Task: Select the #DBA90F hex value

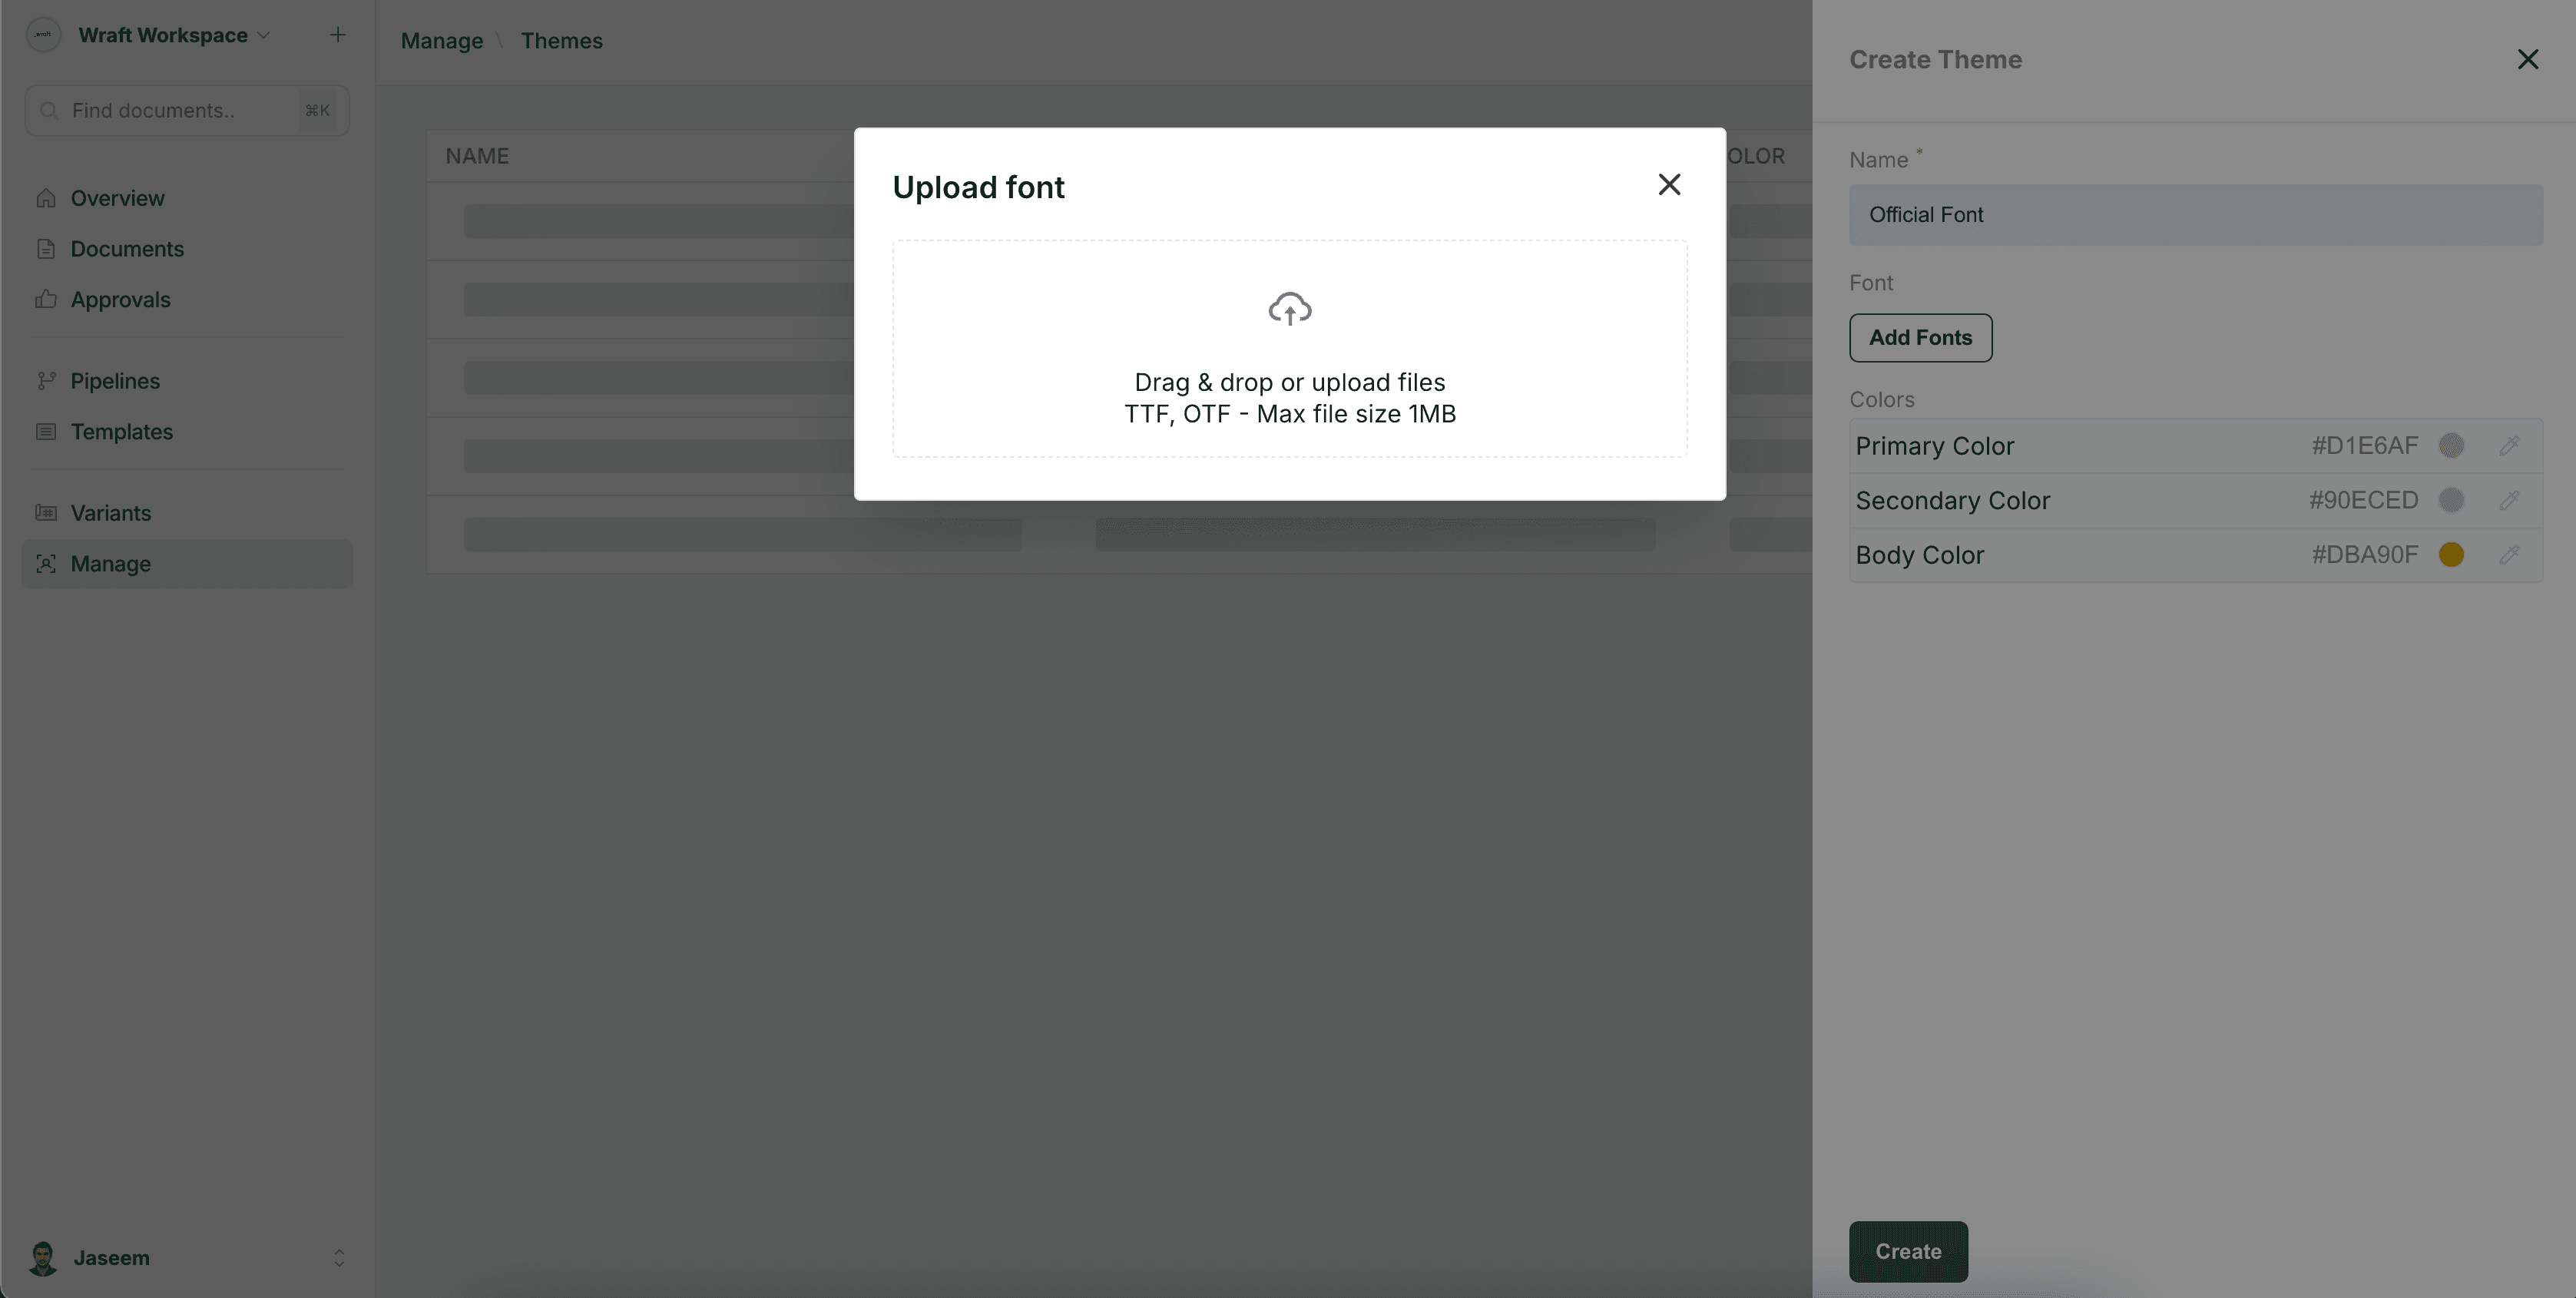Action: click(x=2364, y=555)
